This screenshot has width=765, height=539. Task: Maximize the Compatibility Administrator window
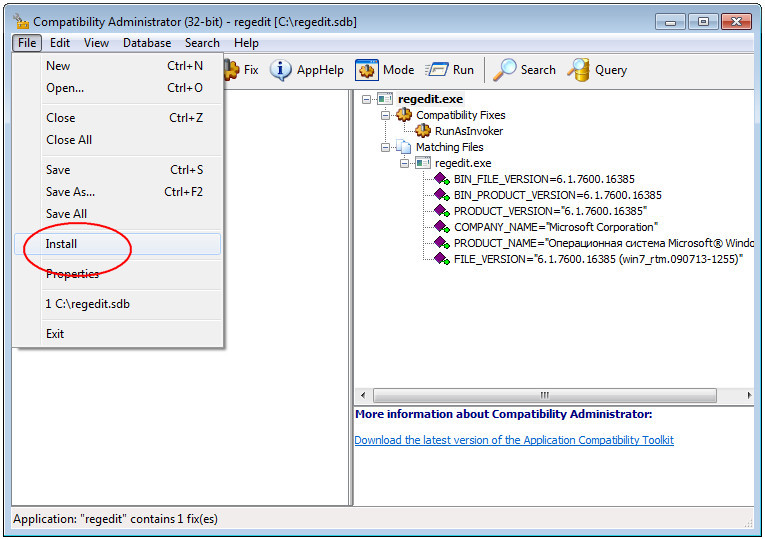[x=703, y=22]
